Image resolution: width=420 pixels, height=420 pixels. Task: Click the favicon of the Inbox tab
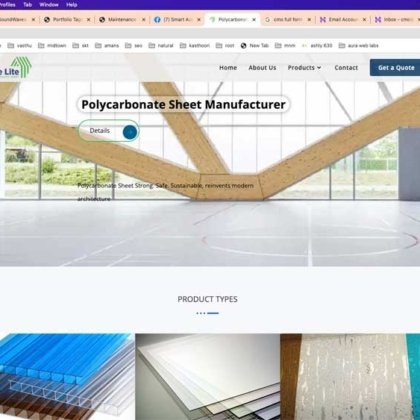(378, 20)
